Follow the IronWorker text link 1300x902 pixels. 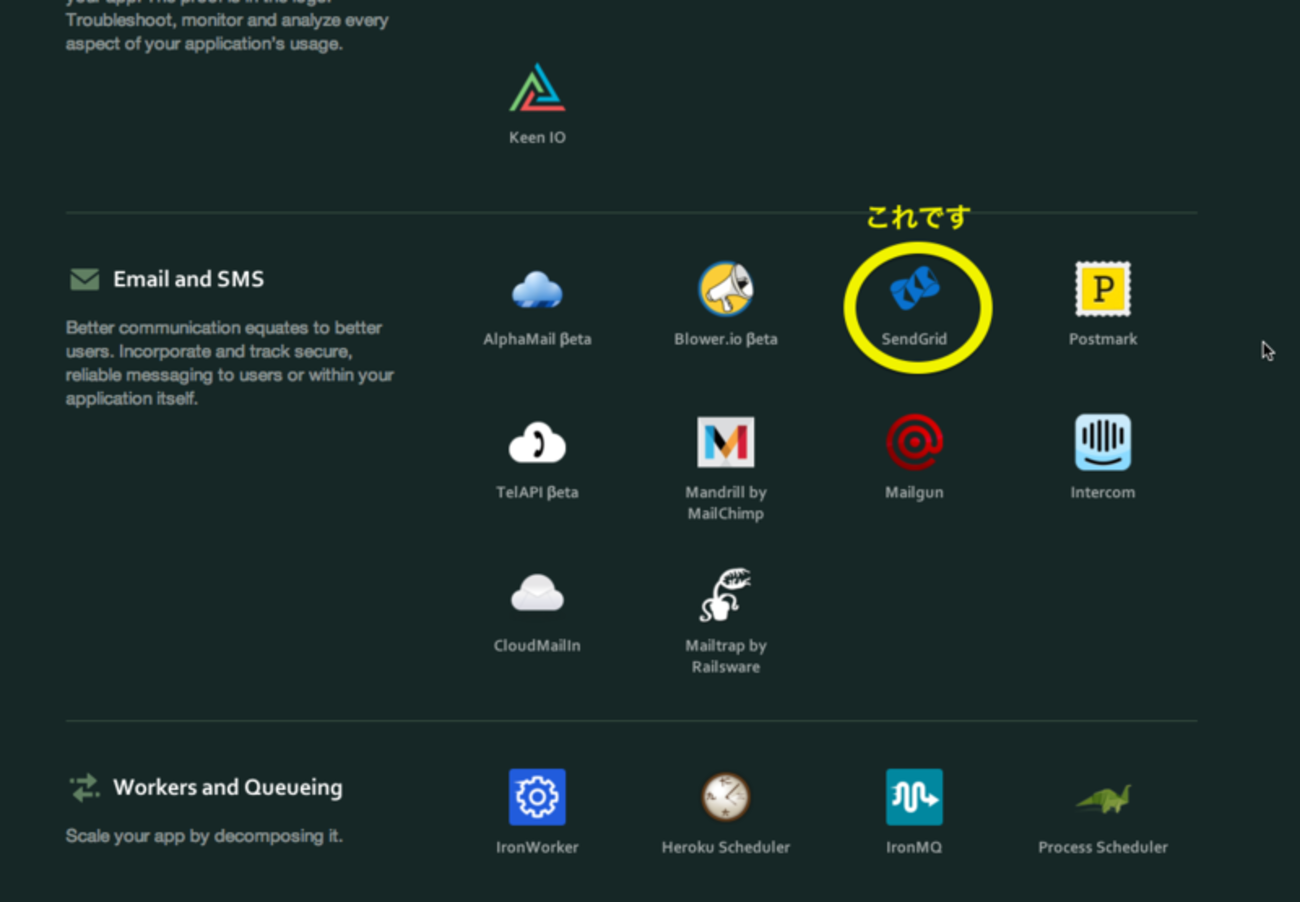click(x=537, y=847)
